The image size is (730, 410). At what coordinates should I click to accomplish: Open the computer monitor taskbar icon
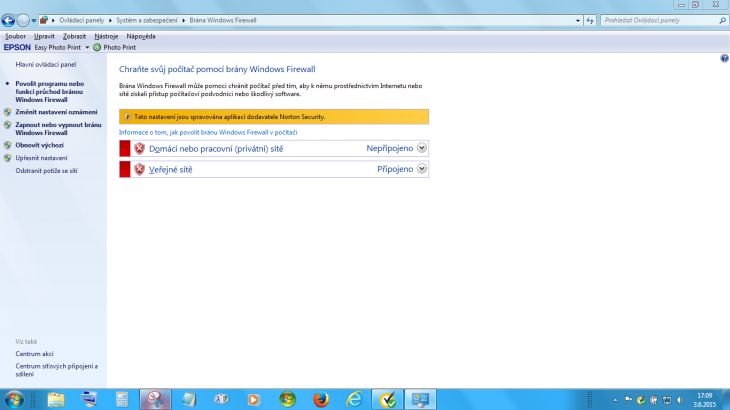88,400
